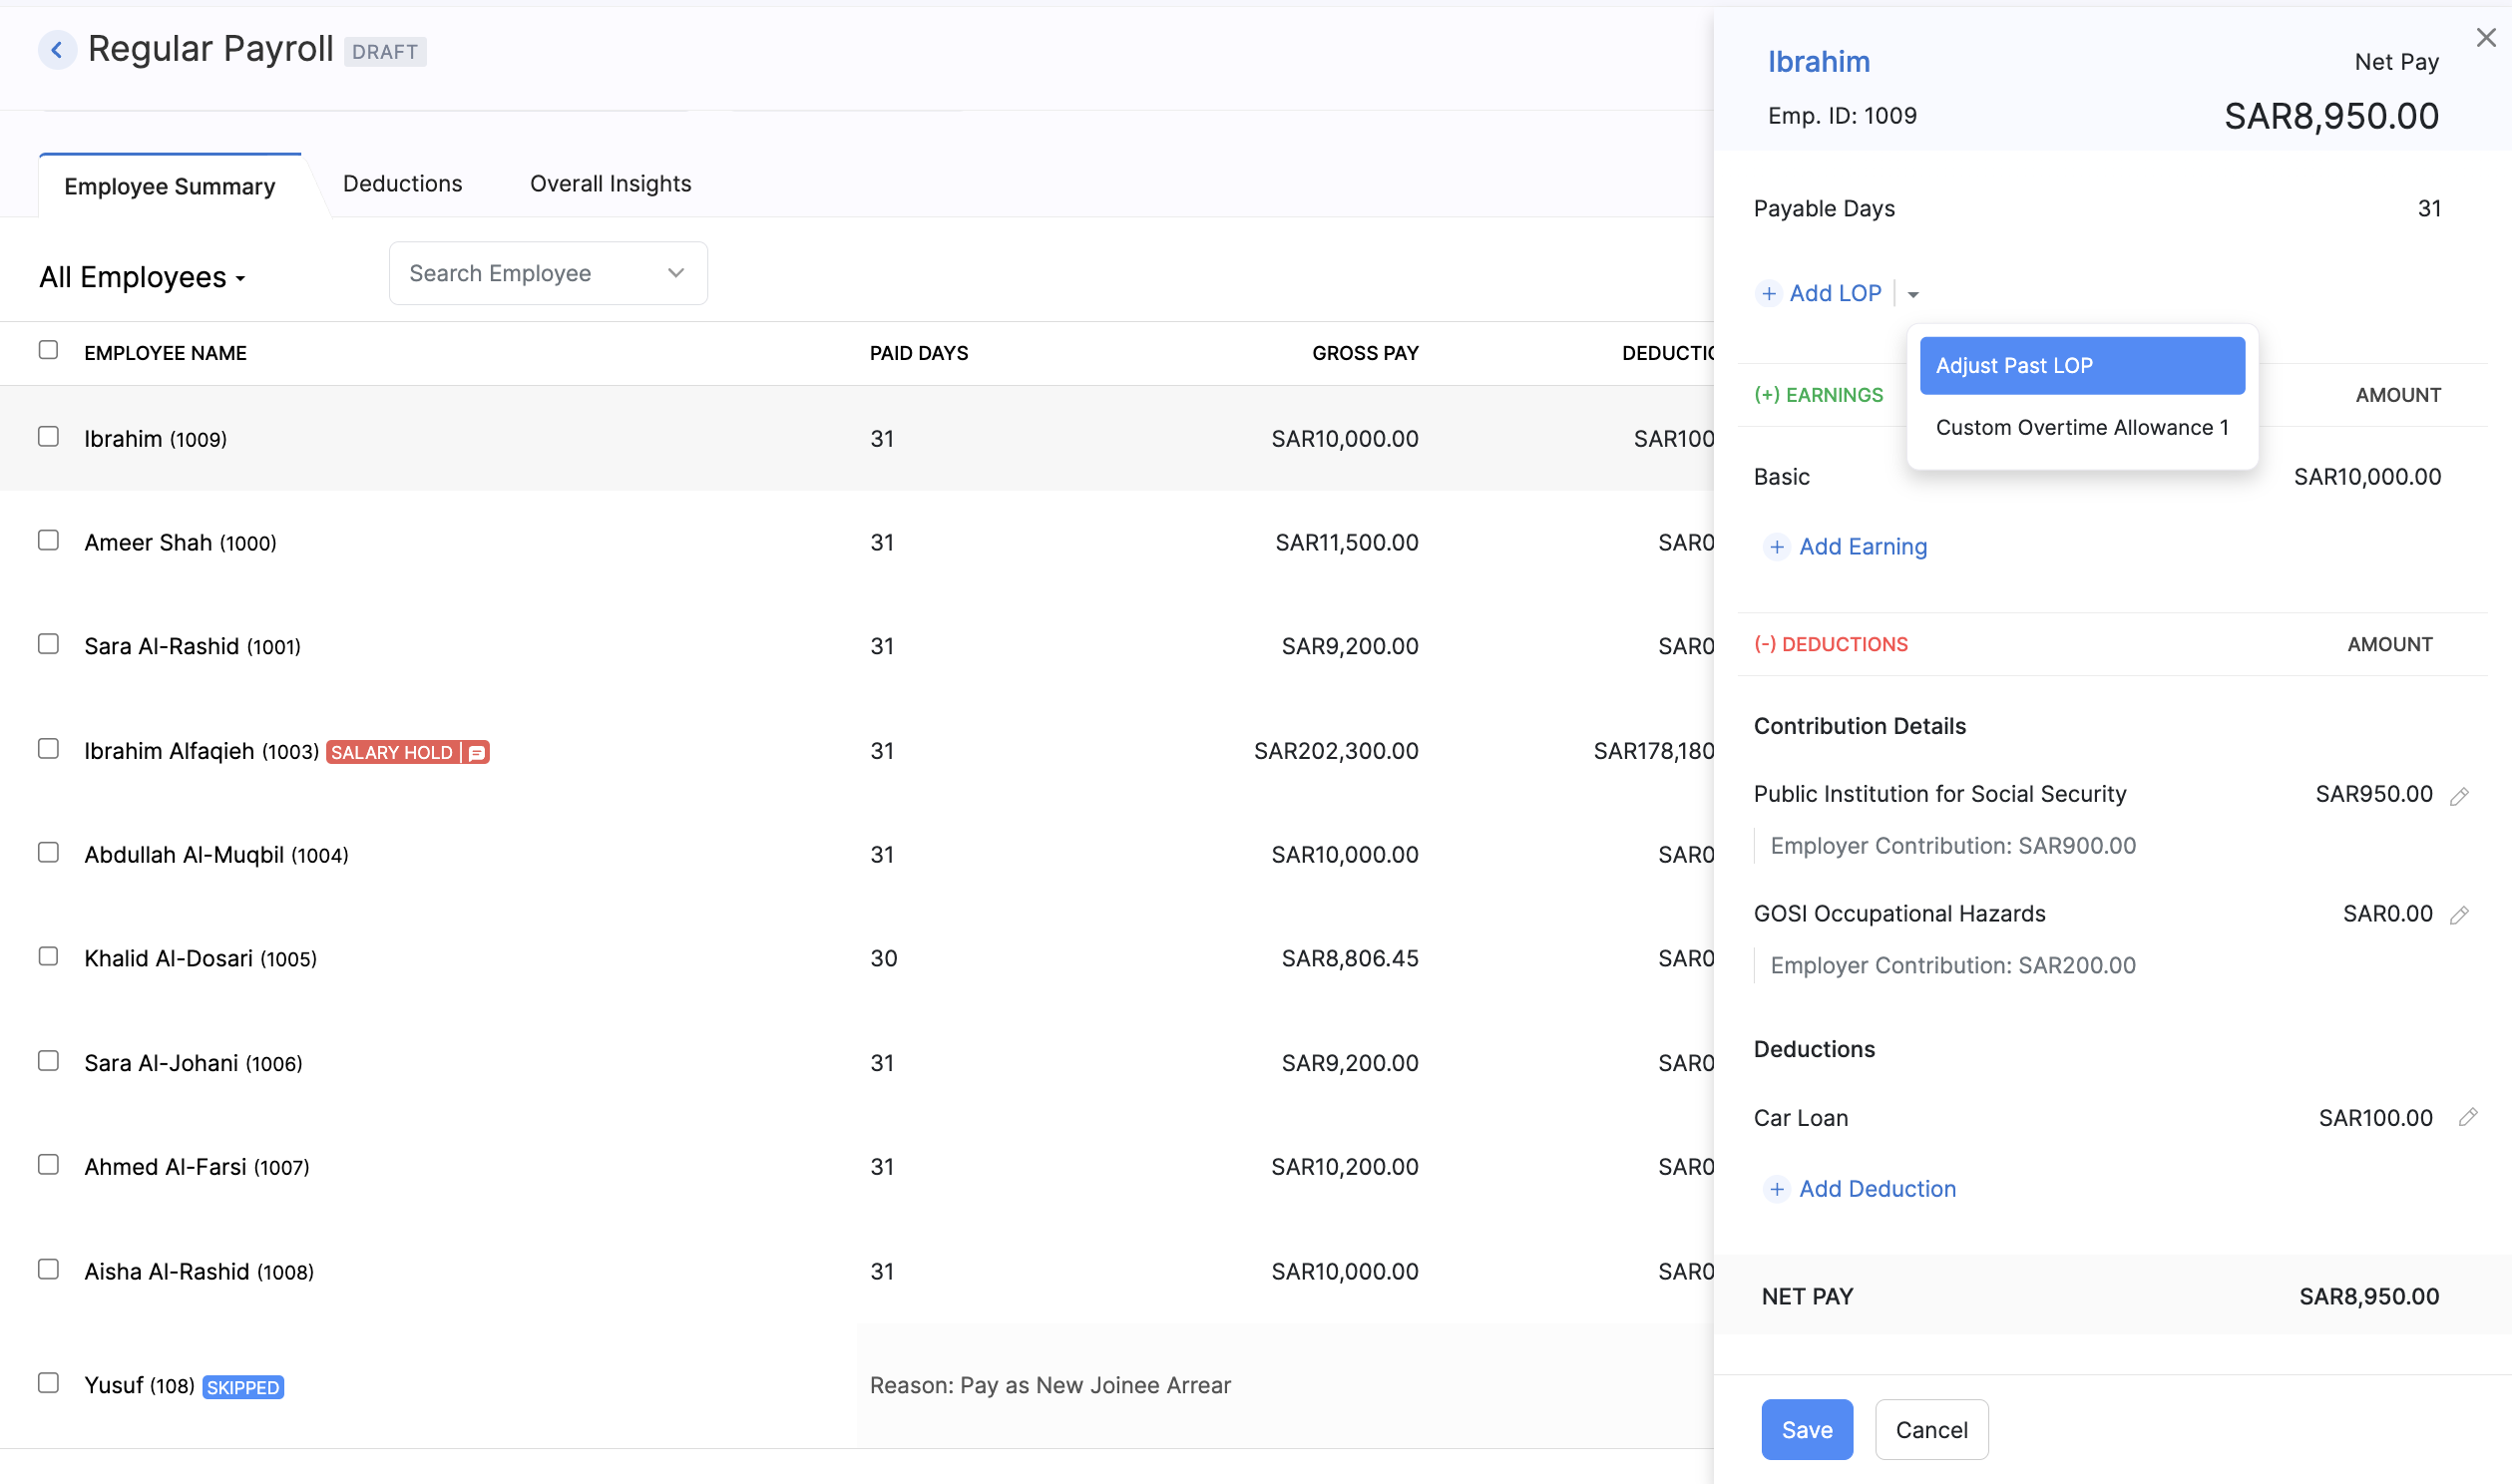Toggle the select-all employees checkbox
The image size is (2512, 1484).
tap(49, 350)
